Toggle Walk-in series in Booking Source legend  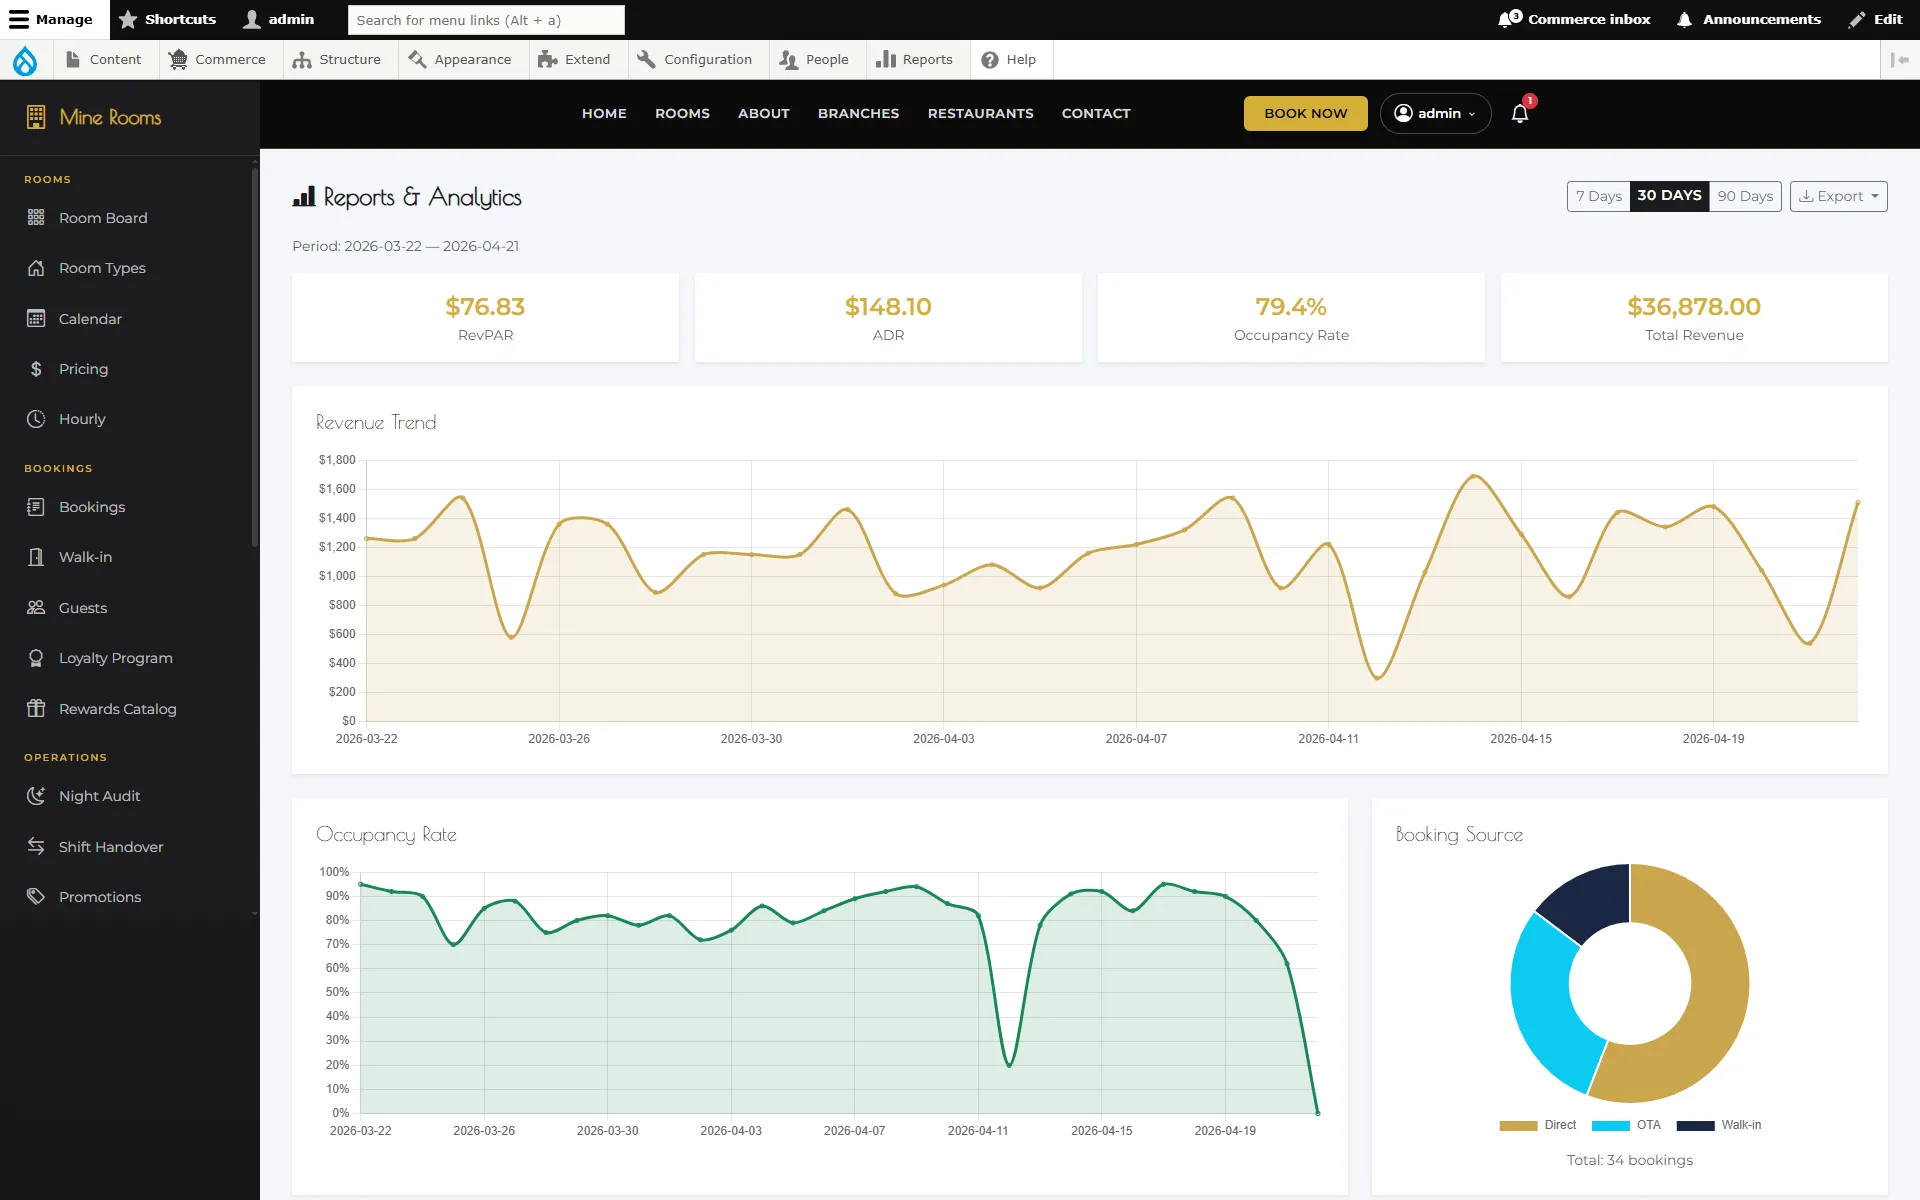click(1719, 1125)
